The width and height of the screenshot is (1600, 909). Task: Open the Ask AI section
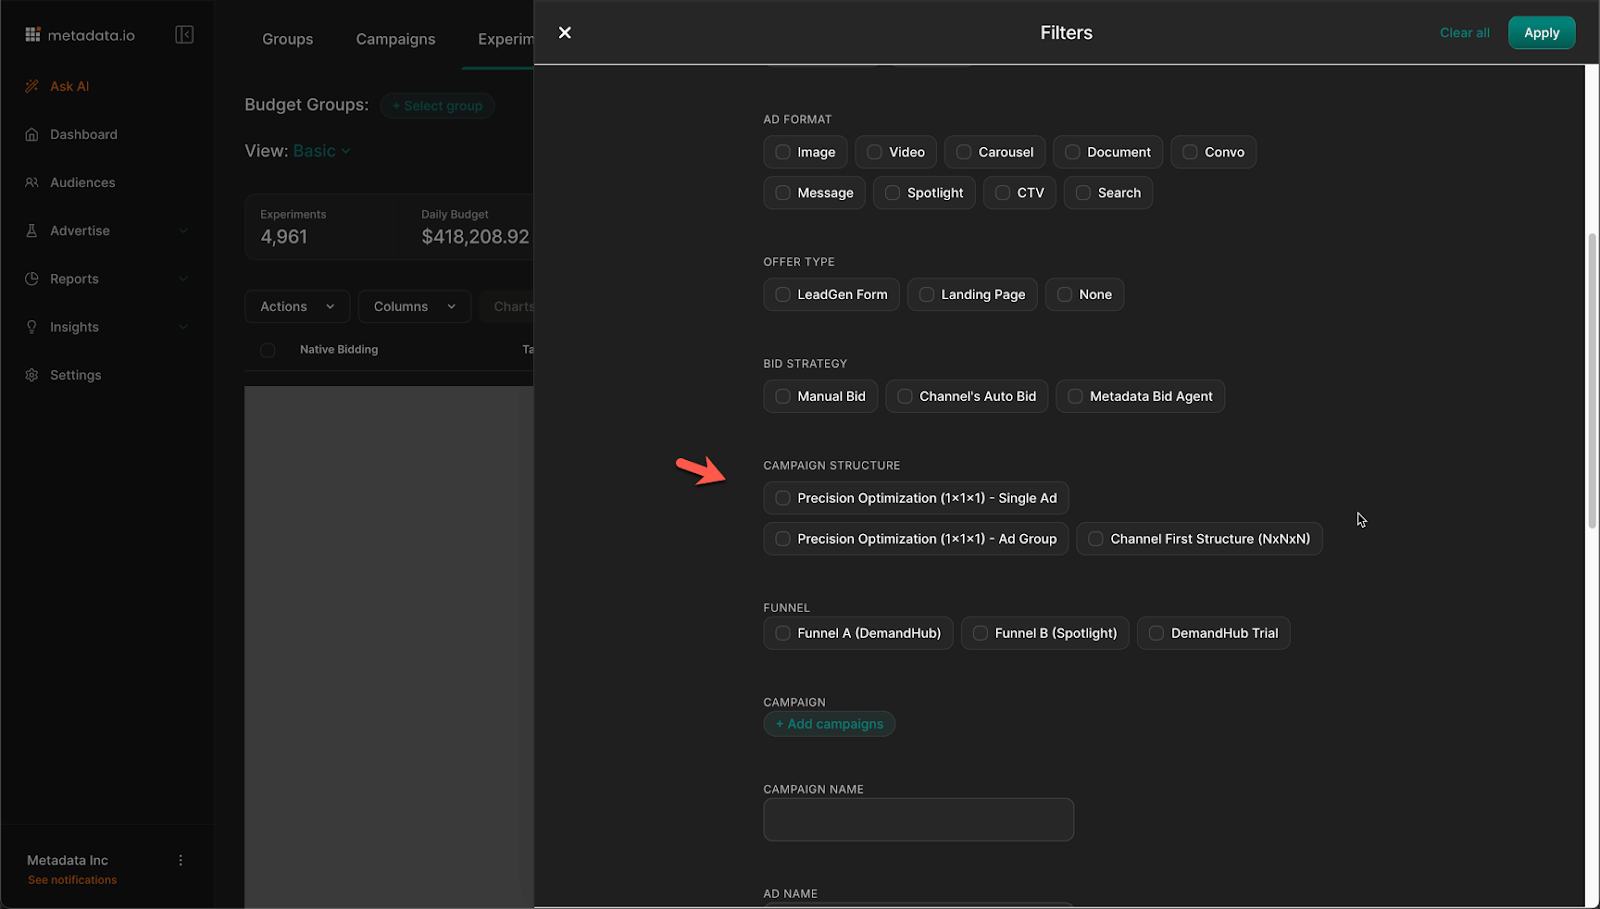click(x=69, y=86)
